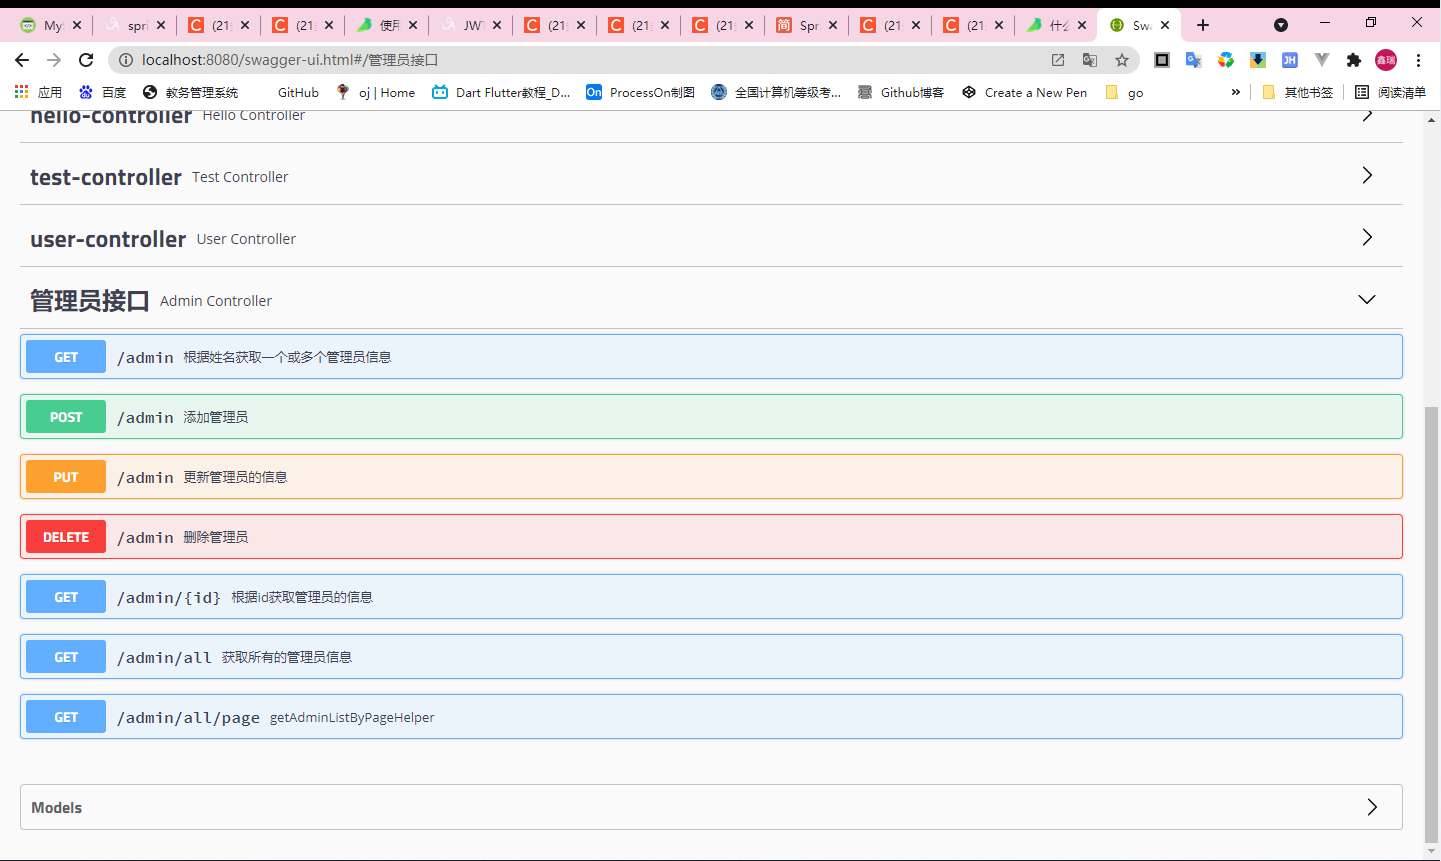The width and height of the screenshot is (1441, 861).
Task: Expand GET /admin 根据姓名获取 operation
Action: (711, 357)
